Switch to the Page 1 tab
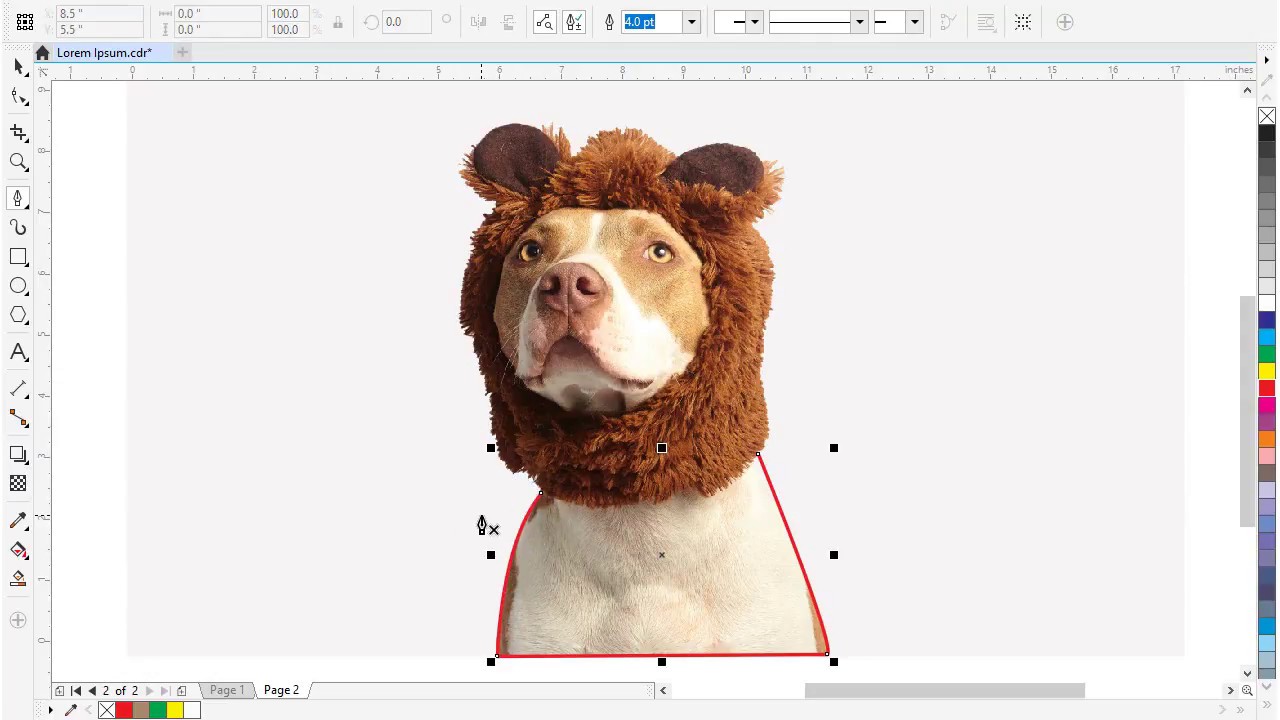This screenshot has width=1280, height=720. 227,690
